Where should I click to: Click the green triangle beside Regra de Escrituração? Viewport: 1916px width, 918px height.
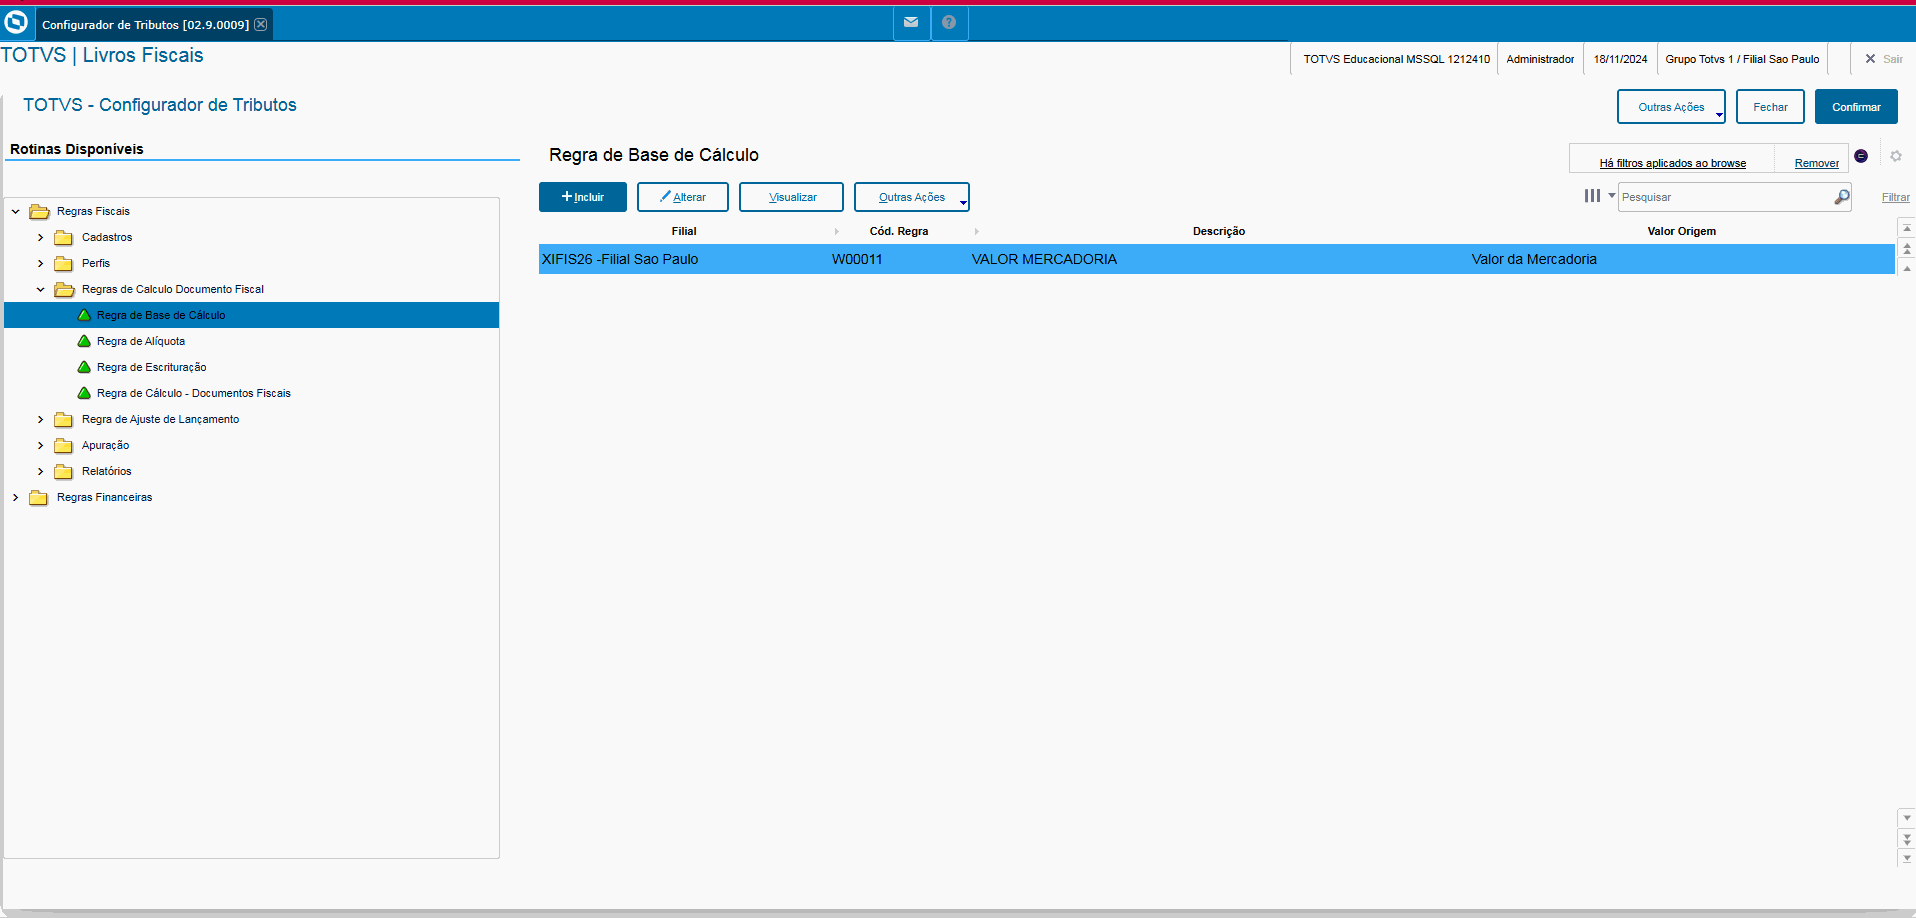pos(85,367)
